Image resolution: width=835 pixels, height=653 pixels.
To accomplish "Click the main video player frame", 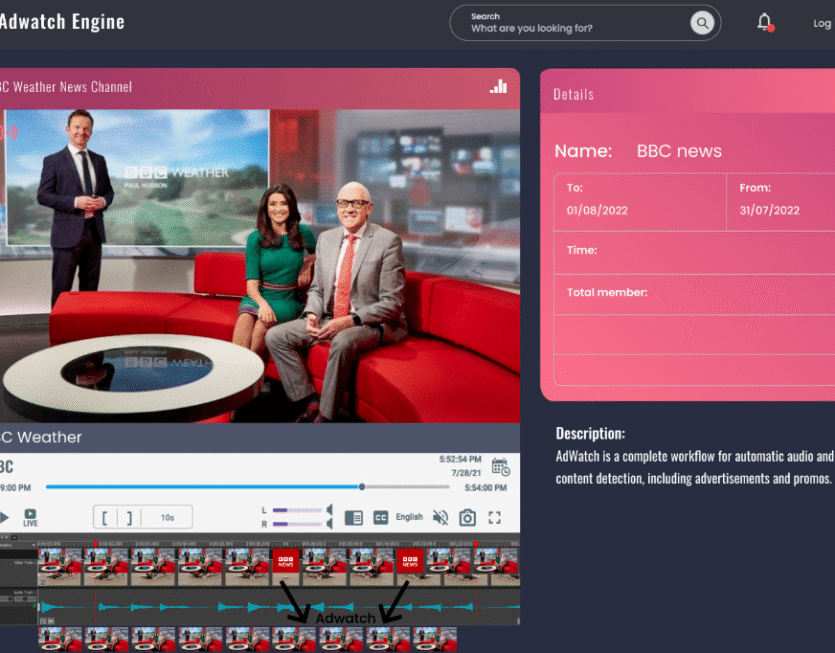I will point(260,266).
